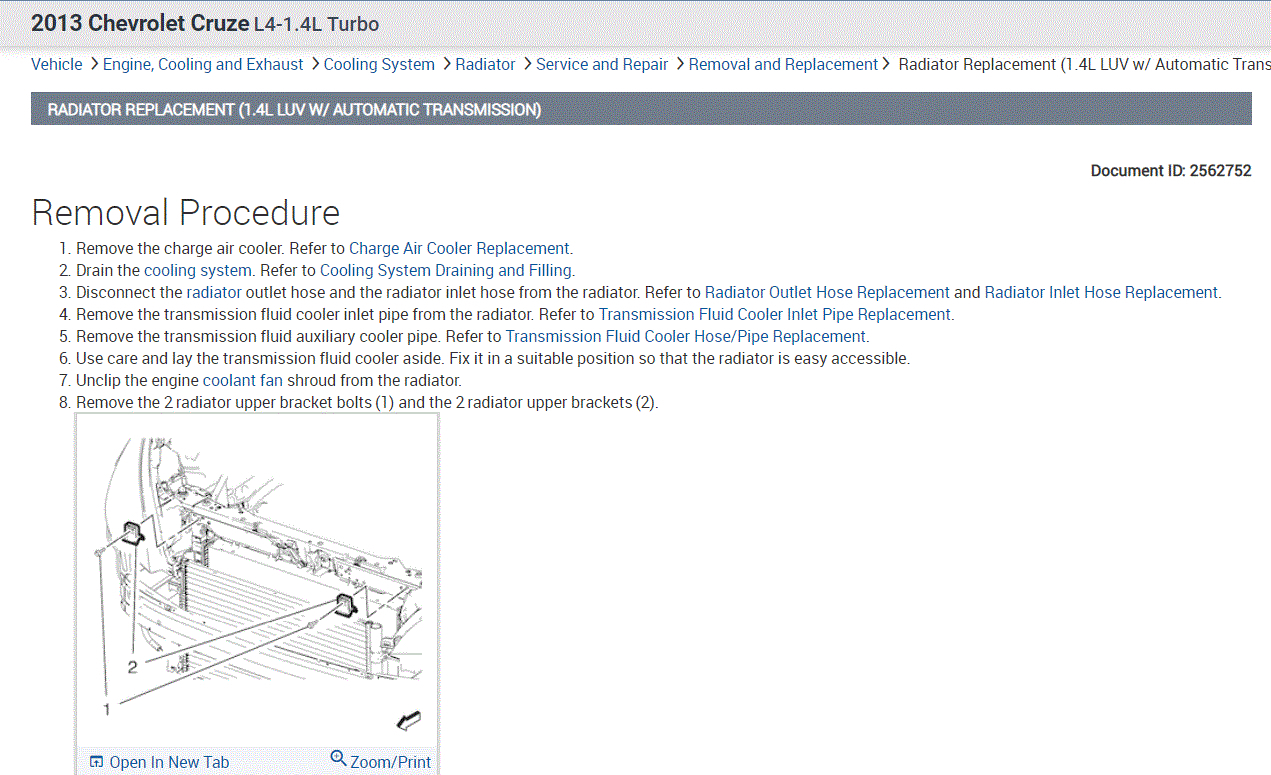Open the Vehicle breadcrumb link
The height and width of the screenshot is (775, 1271).
(x=57, y=64)
